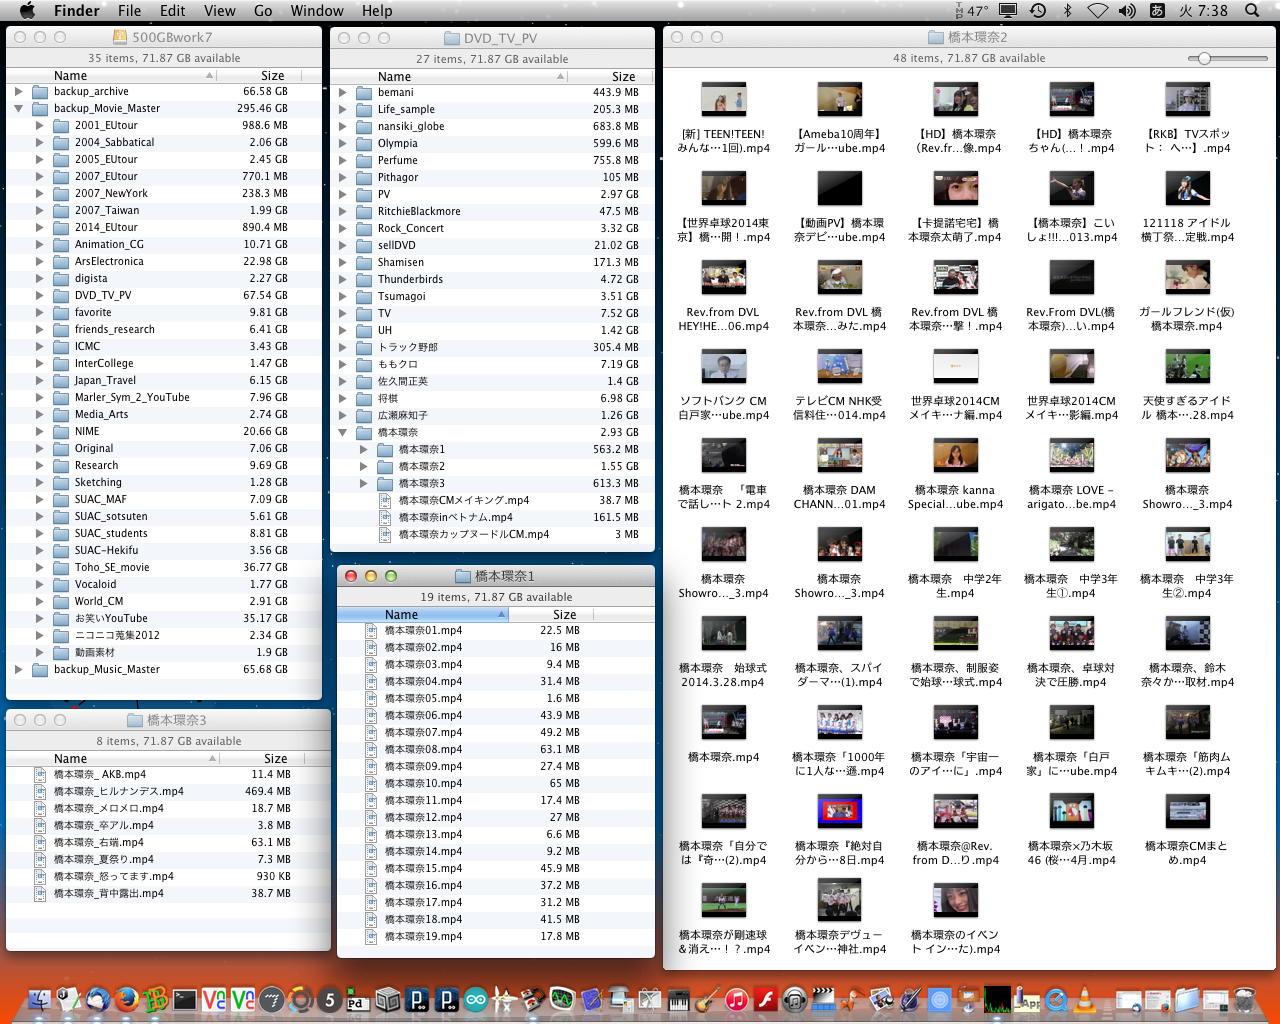Open GarageBand guitar icon in Dock
Viewport: 1280px width, 1024px height.
[708, 999]
